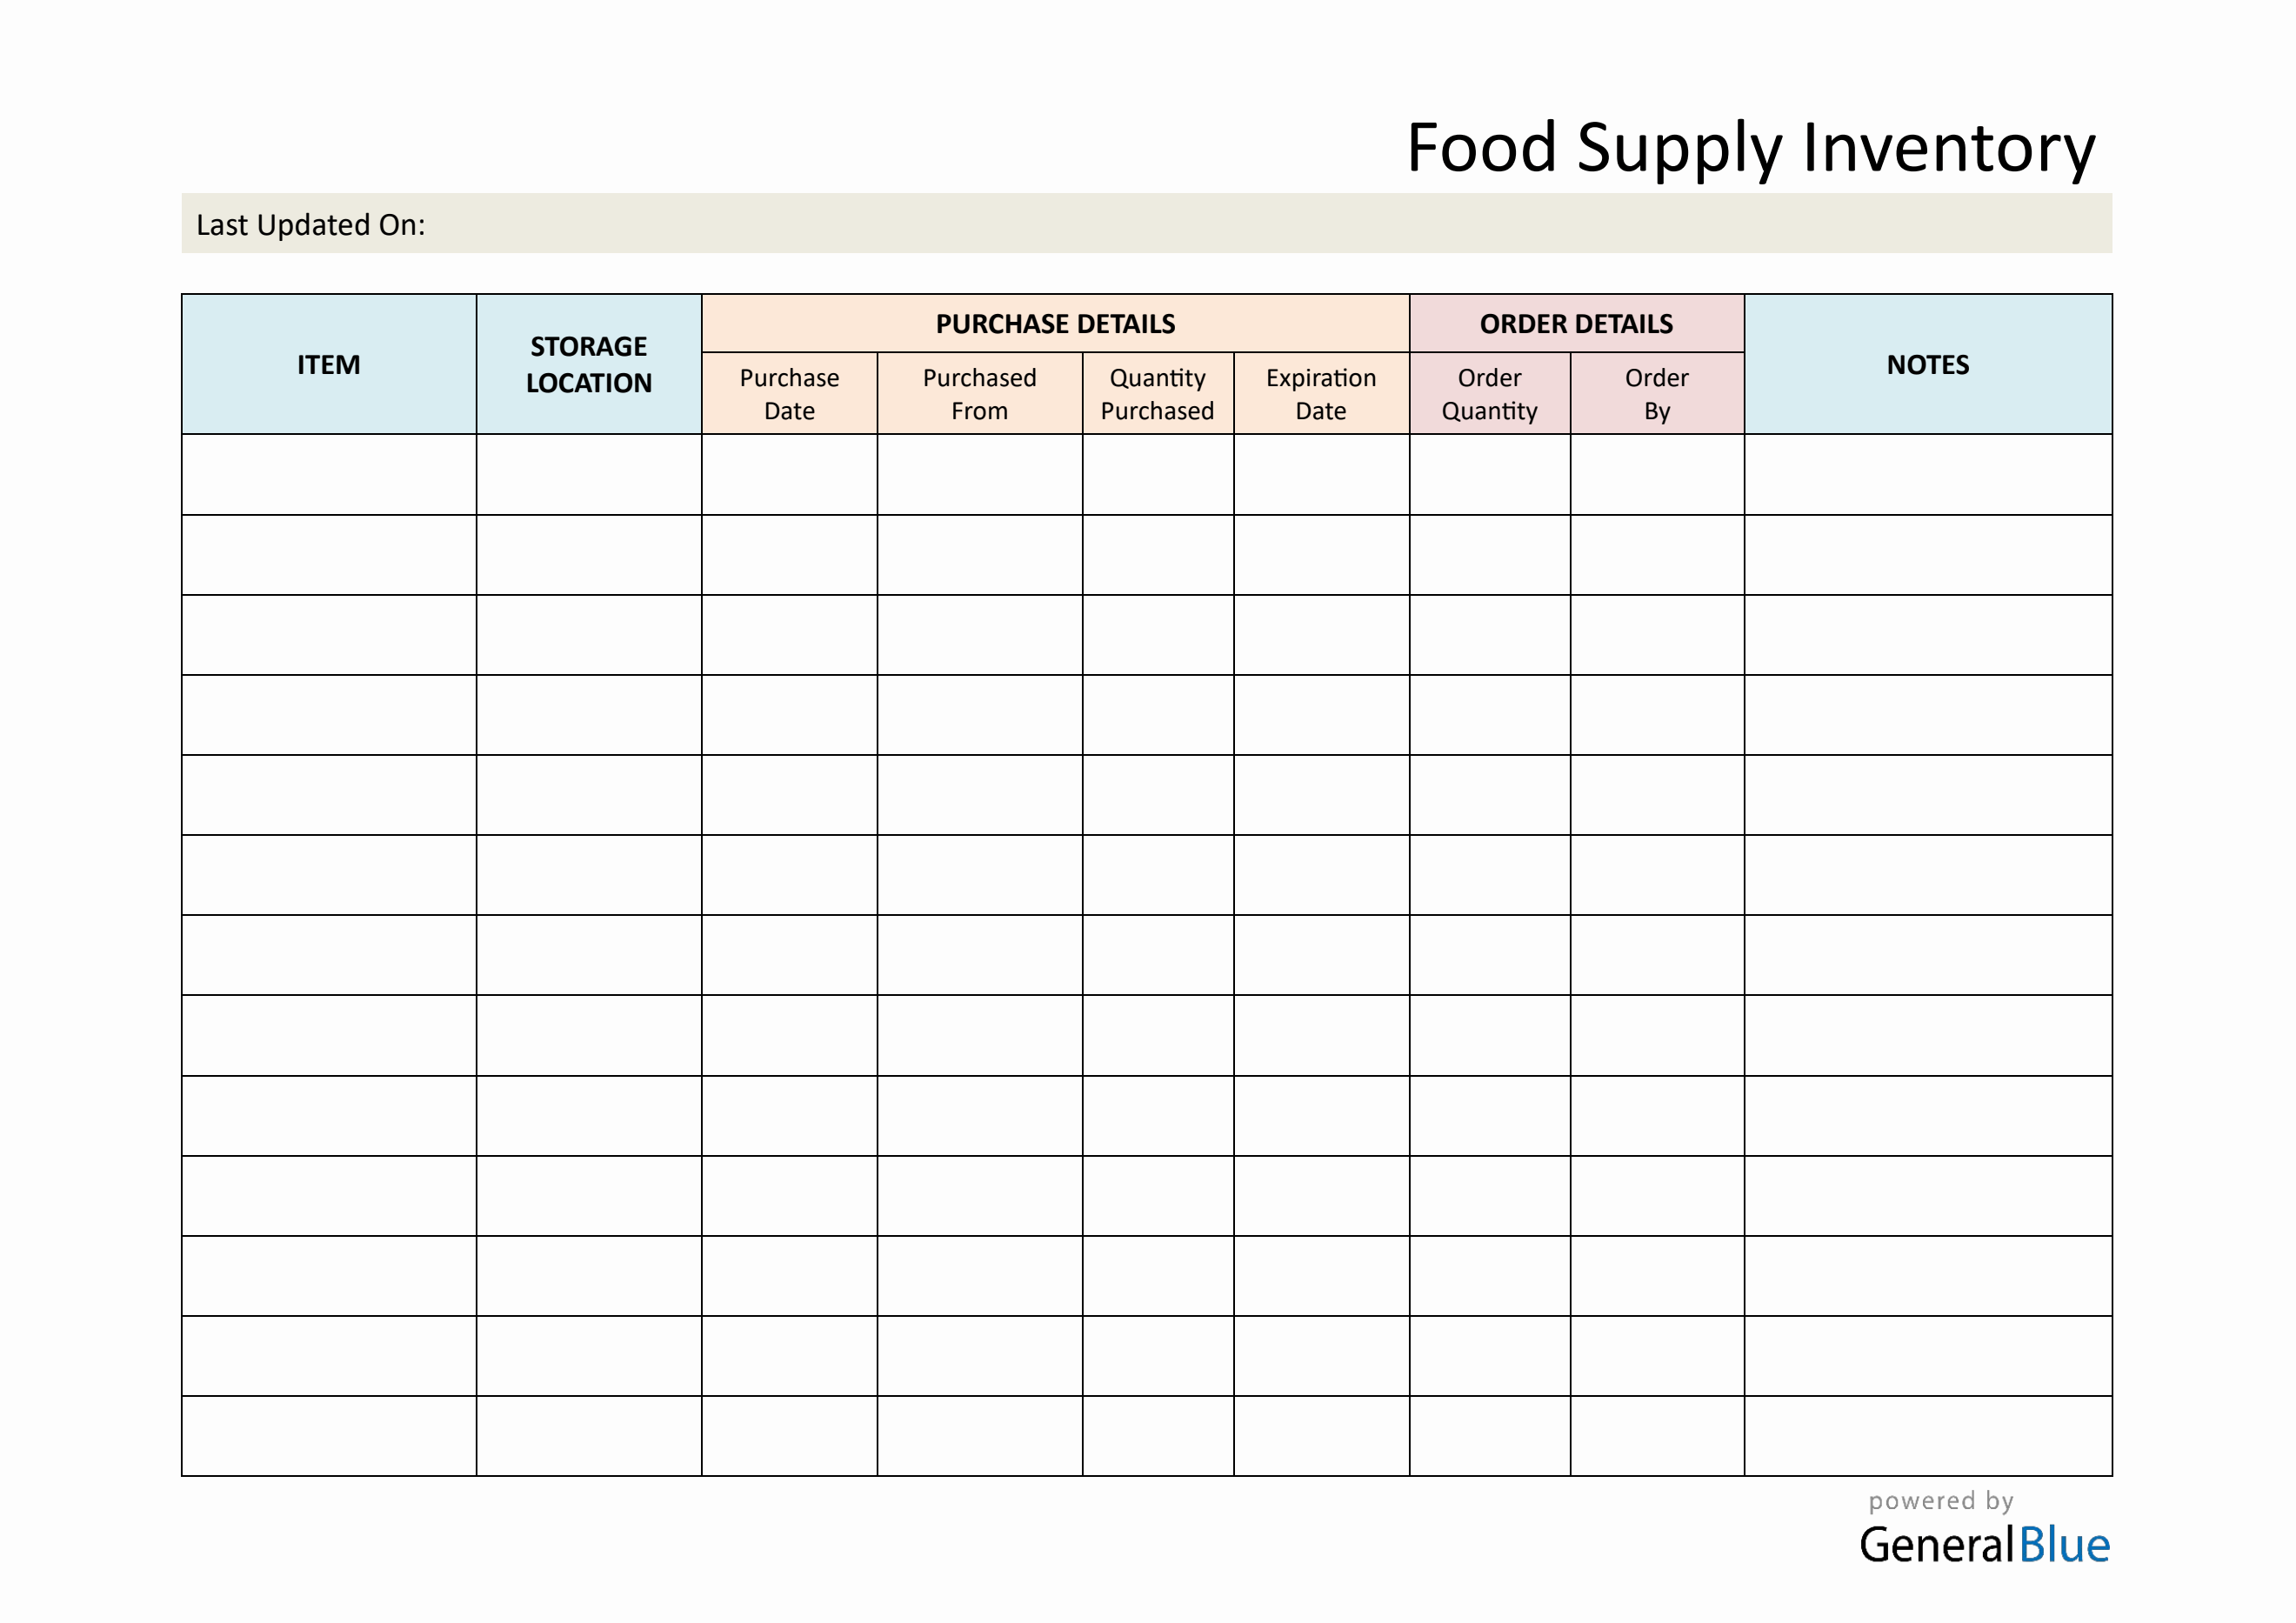Click the first empty ITEM cell
The height and width of the screenshot is (1623, 2296).
point(328,475)
